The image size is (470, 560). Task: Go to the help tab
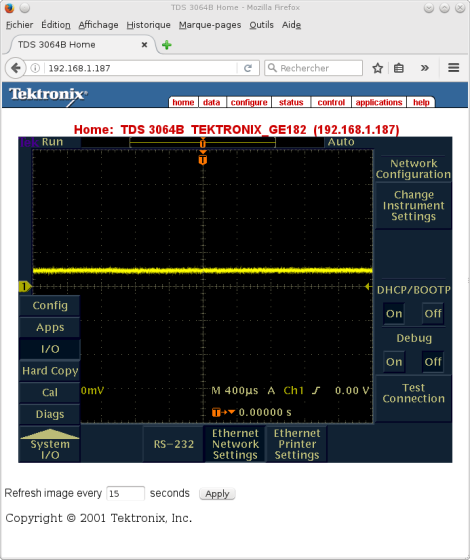421,102
